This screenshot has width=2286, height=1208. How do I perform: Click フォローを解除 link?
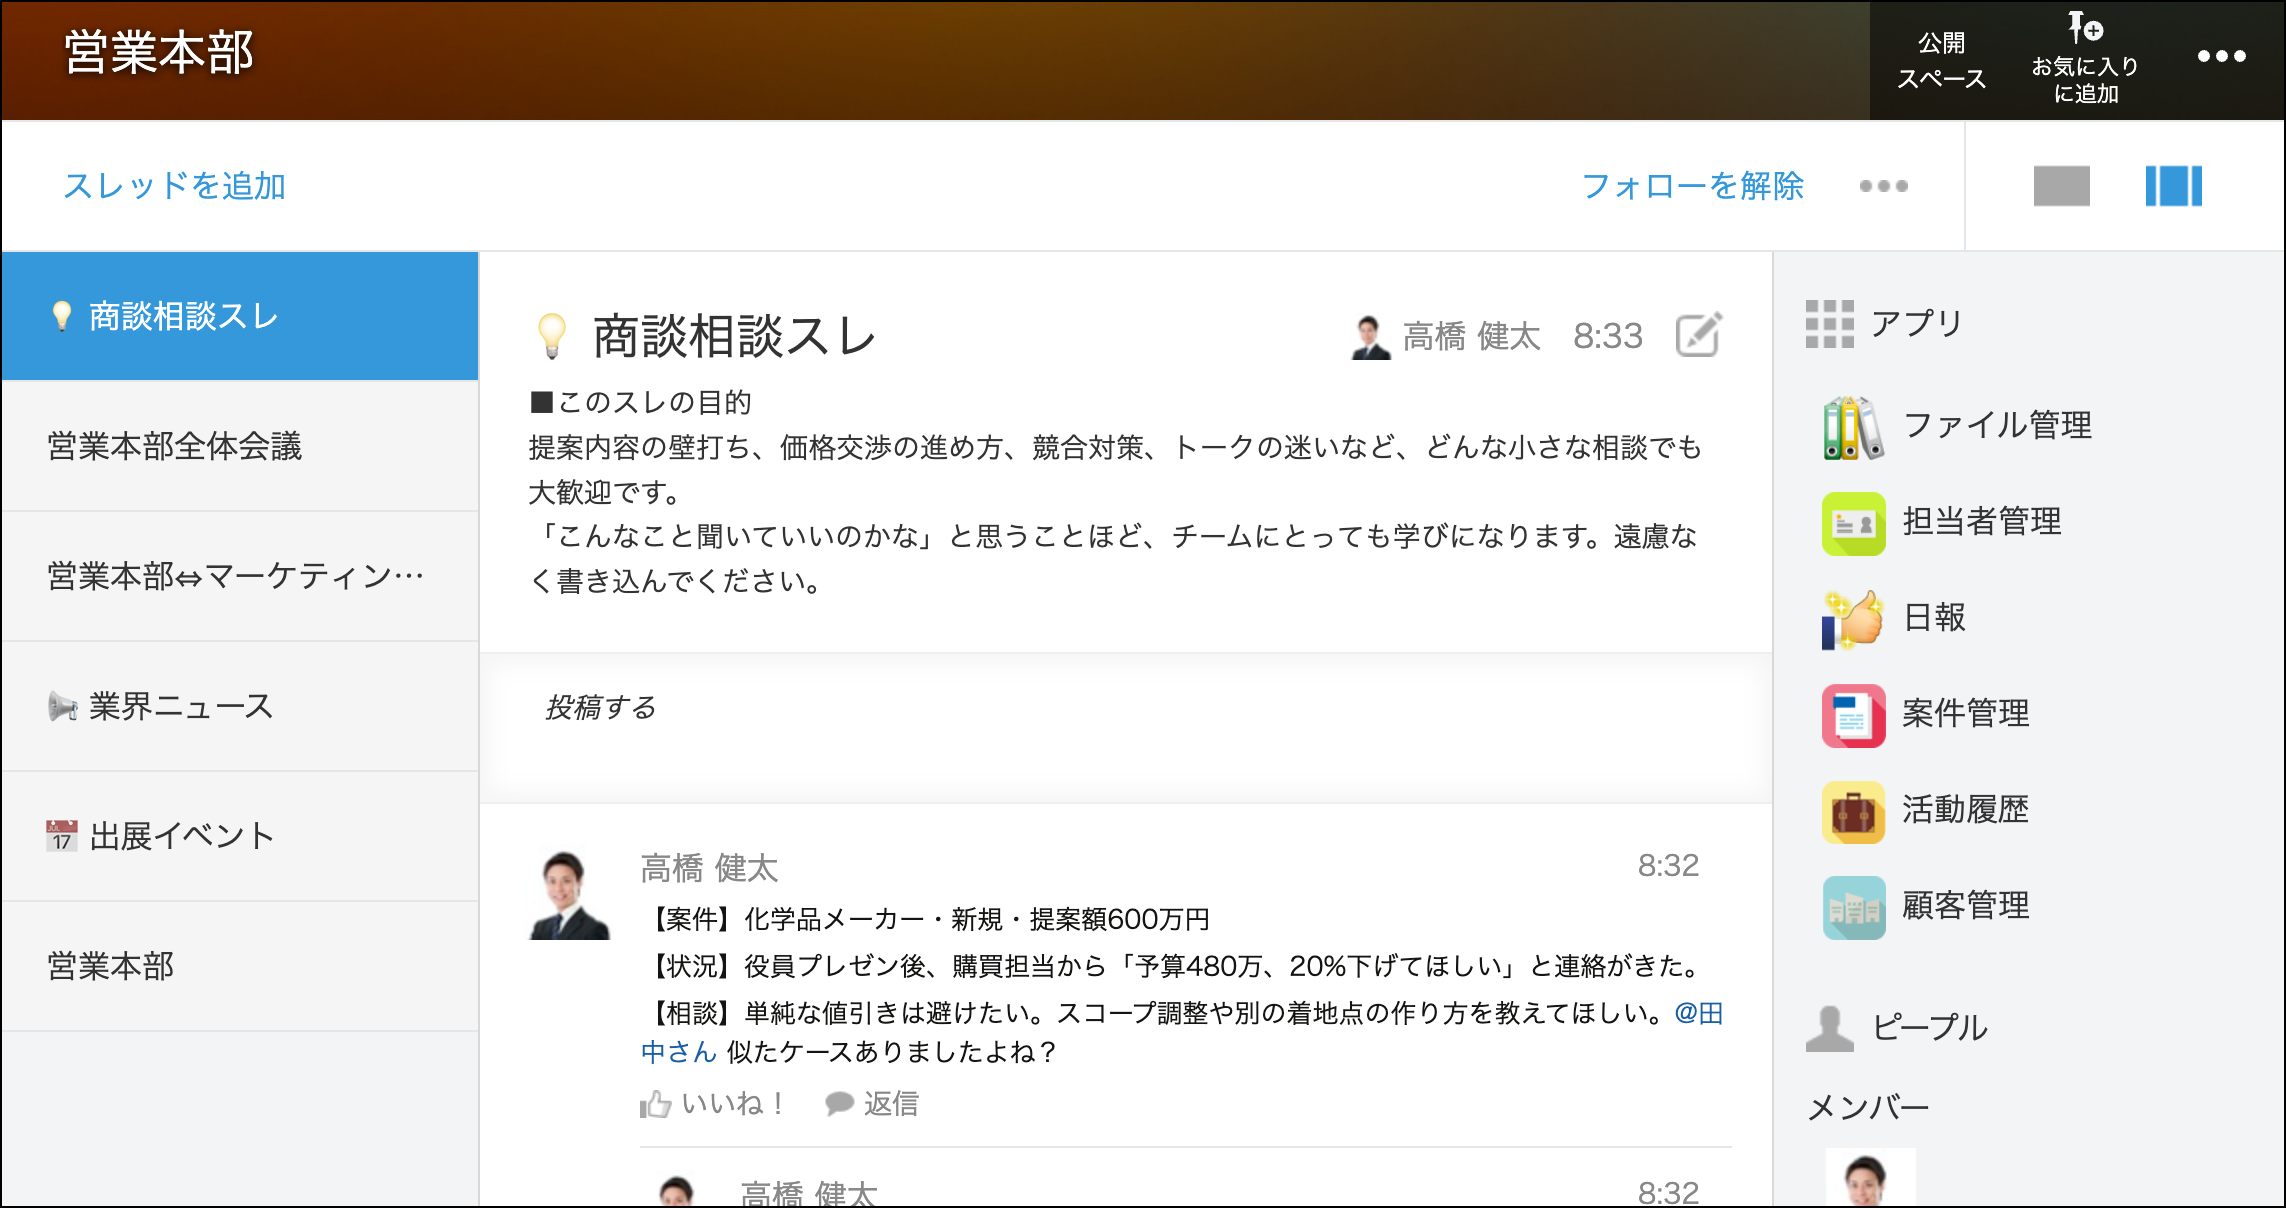point(1692,186)
